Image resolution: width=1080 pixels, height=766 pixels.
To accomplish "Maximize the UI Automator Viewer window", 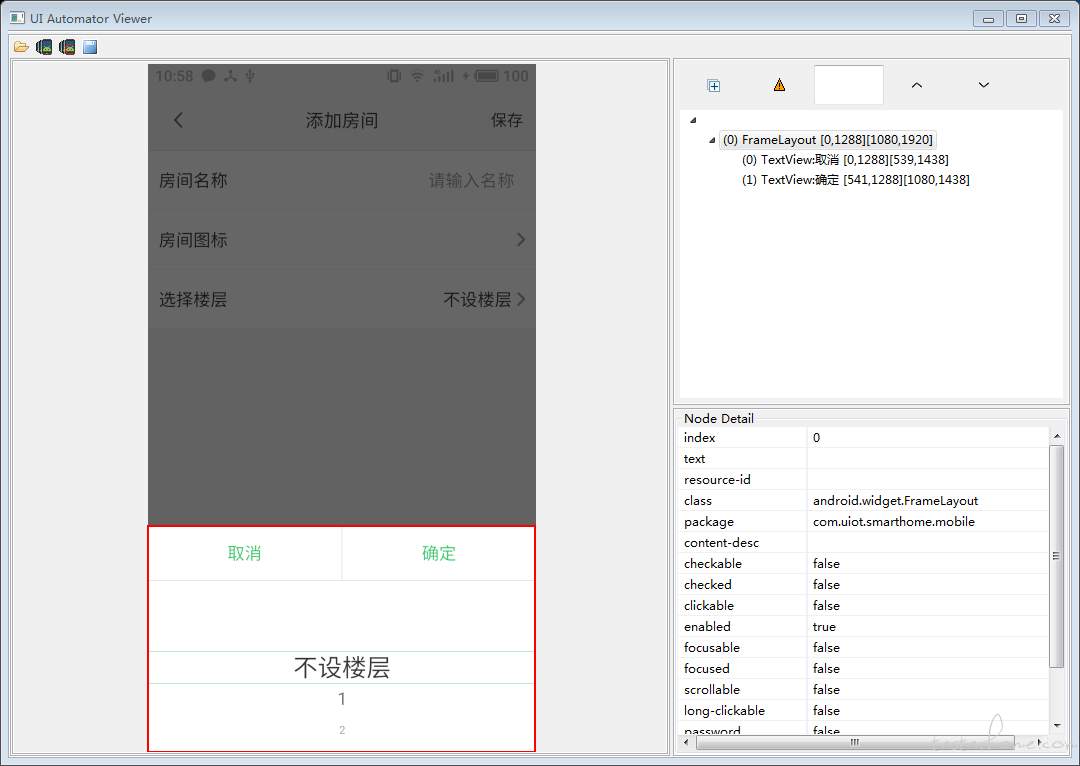I will coord(1021,19).
